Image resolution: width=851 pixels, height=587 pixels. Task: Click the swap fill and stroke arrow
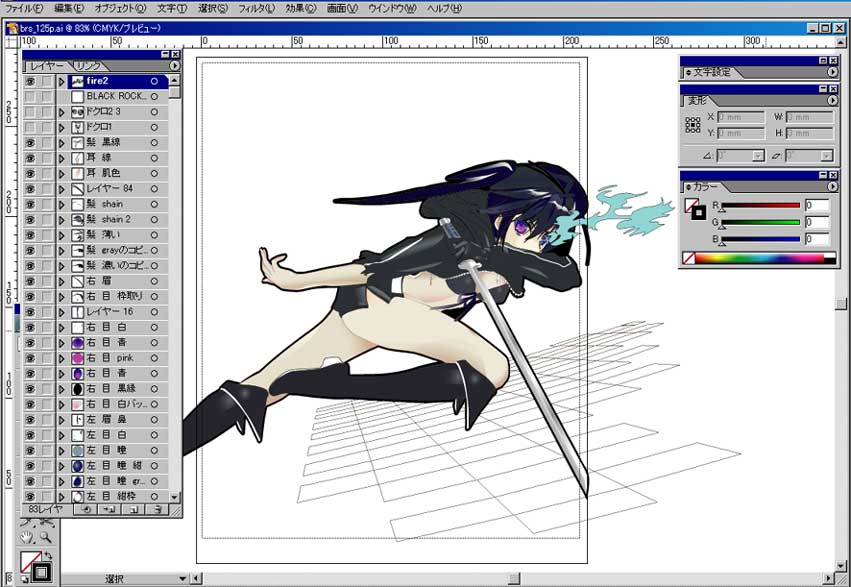(x=48, y=556)
